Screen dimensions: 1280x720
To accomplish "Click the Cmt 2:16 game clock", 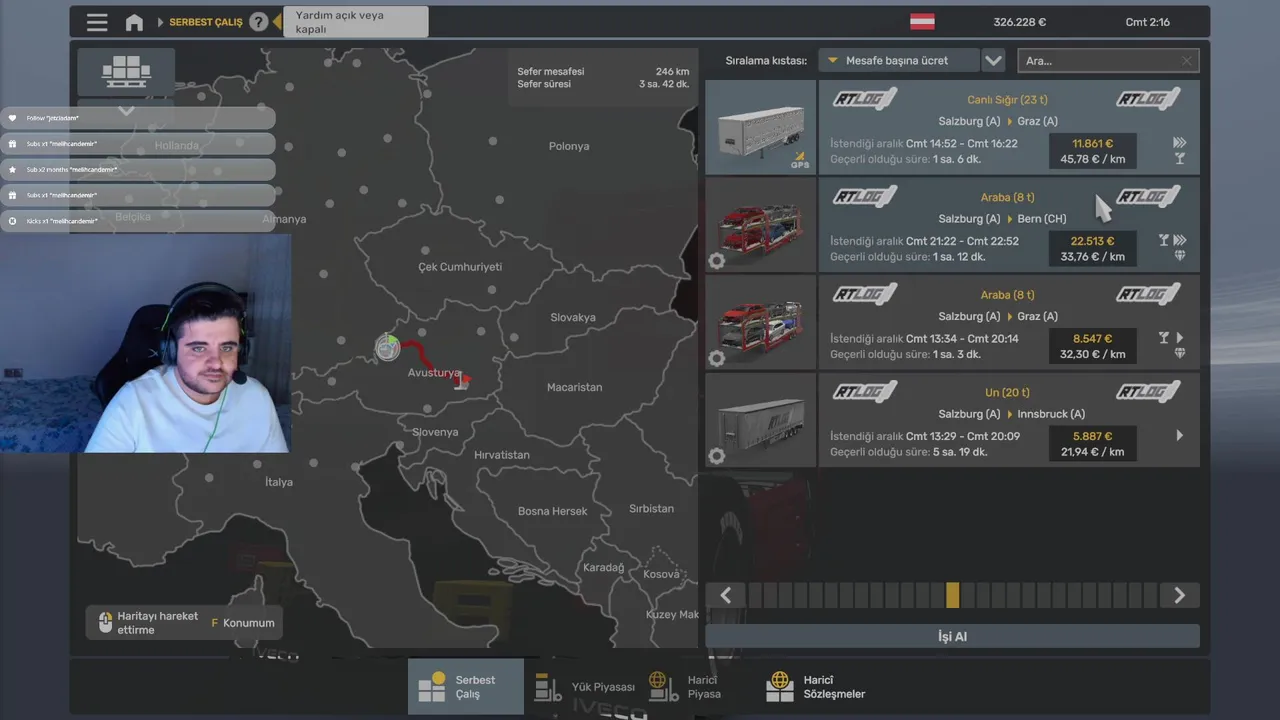I will pyautogui.click(x=1147, y=22).
